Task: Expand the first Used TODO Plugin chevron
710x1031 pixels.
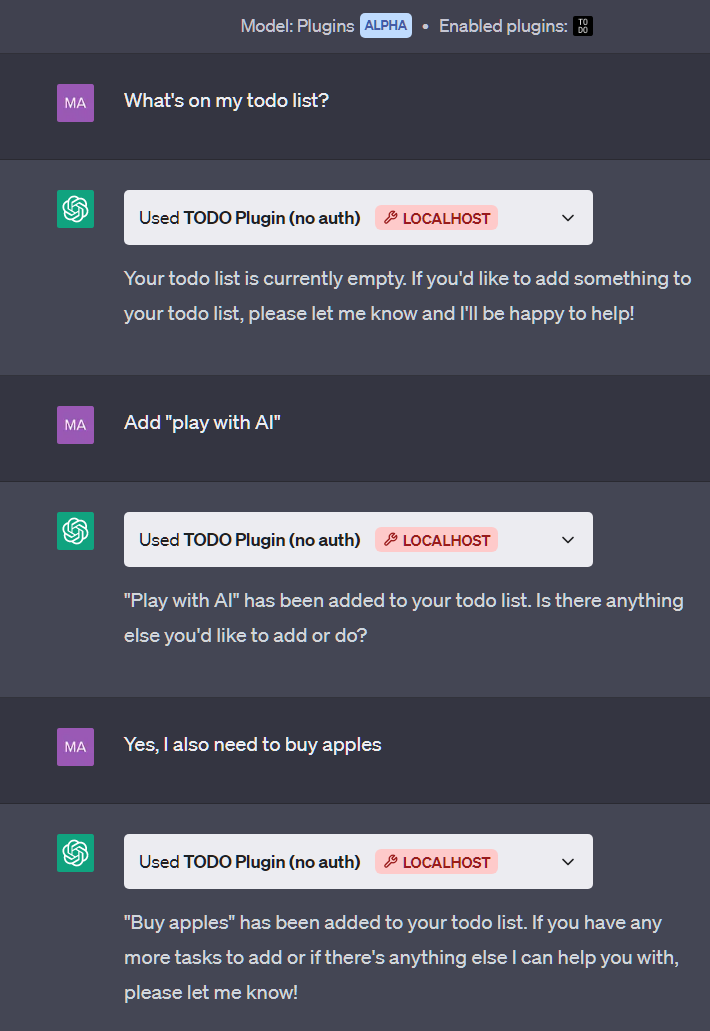Action: [x=568, y=218]
